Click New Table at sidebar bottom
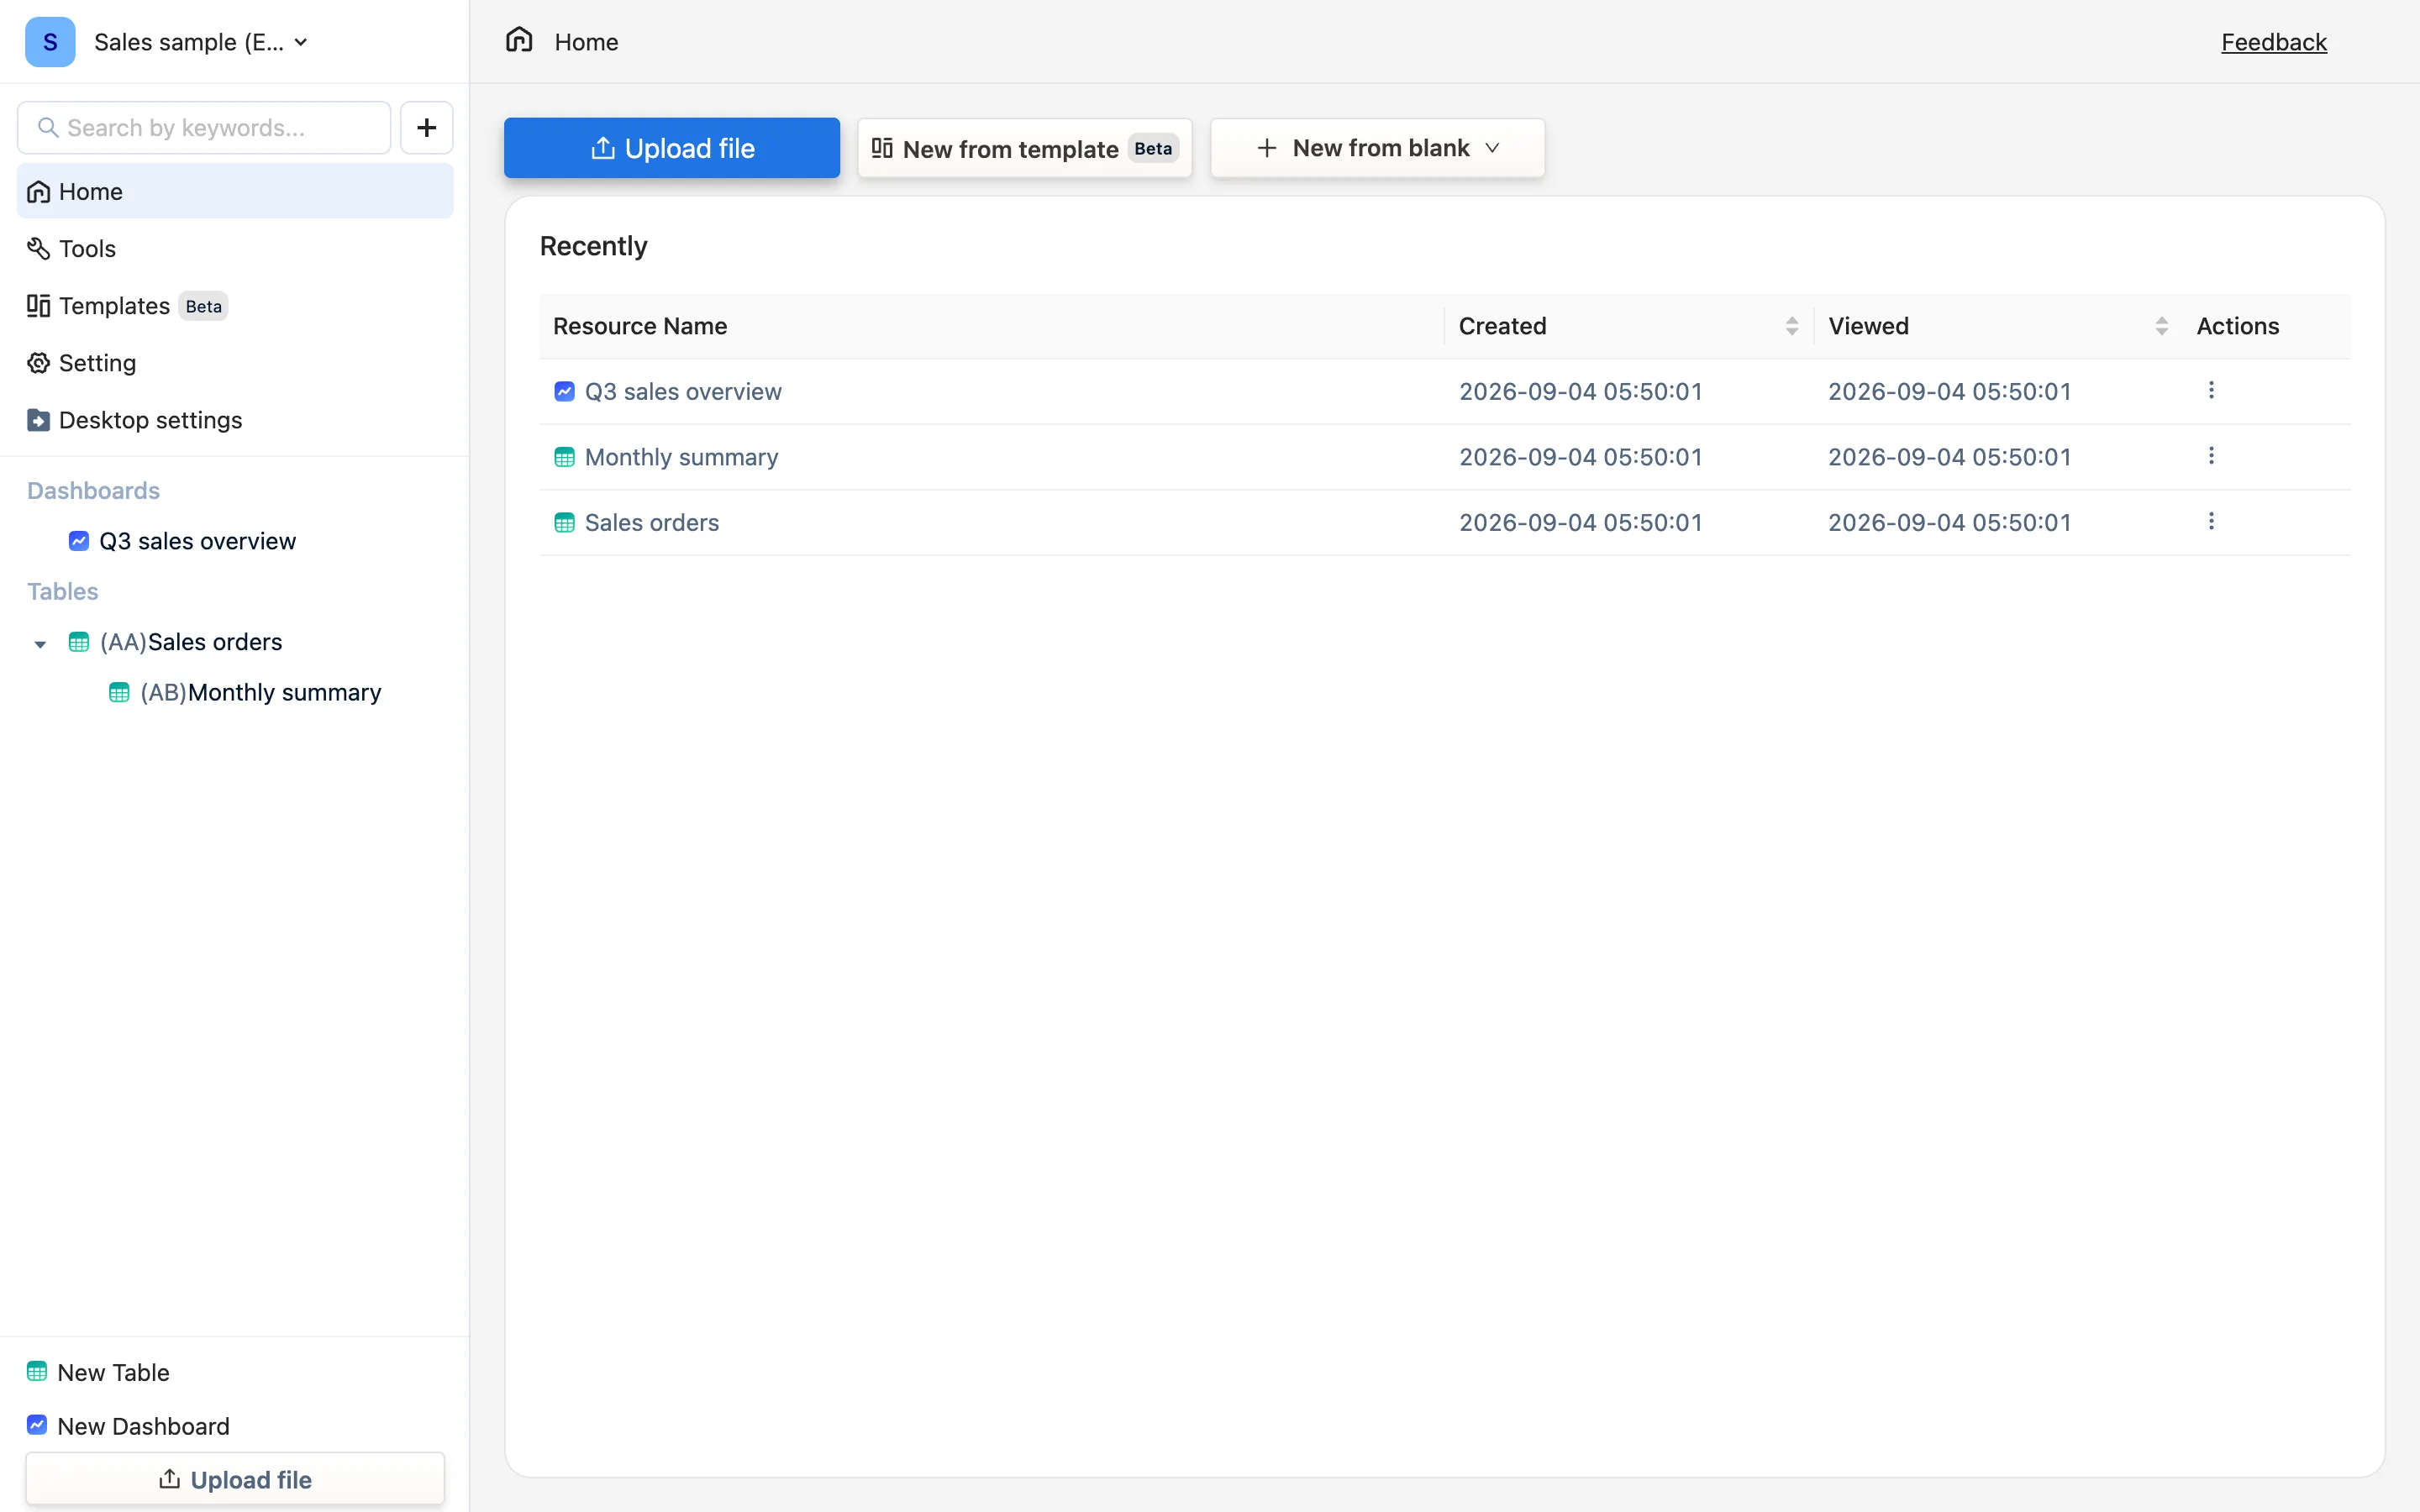This screenshot has width=2420, height=1512. (98, 1372)
